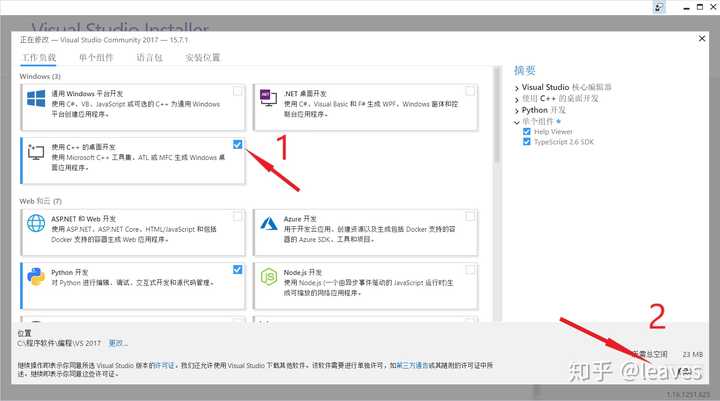Image resolution: width=720 pixels, height=401 pixels.
Task: Check the ASP.NET and Web development checkbox
Action: (237, 216)
